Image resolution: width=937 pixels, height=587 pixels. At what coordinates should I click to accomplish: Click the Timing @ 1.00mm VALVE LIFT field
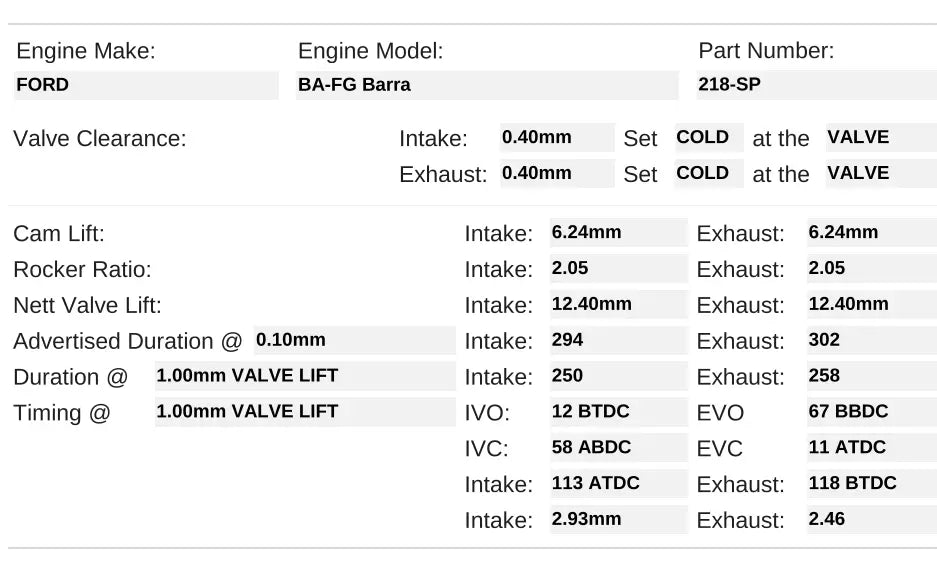(304, 412)
